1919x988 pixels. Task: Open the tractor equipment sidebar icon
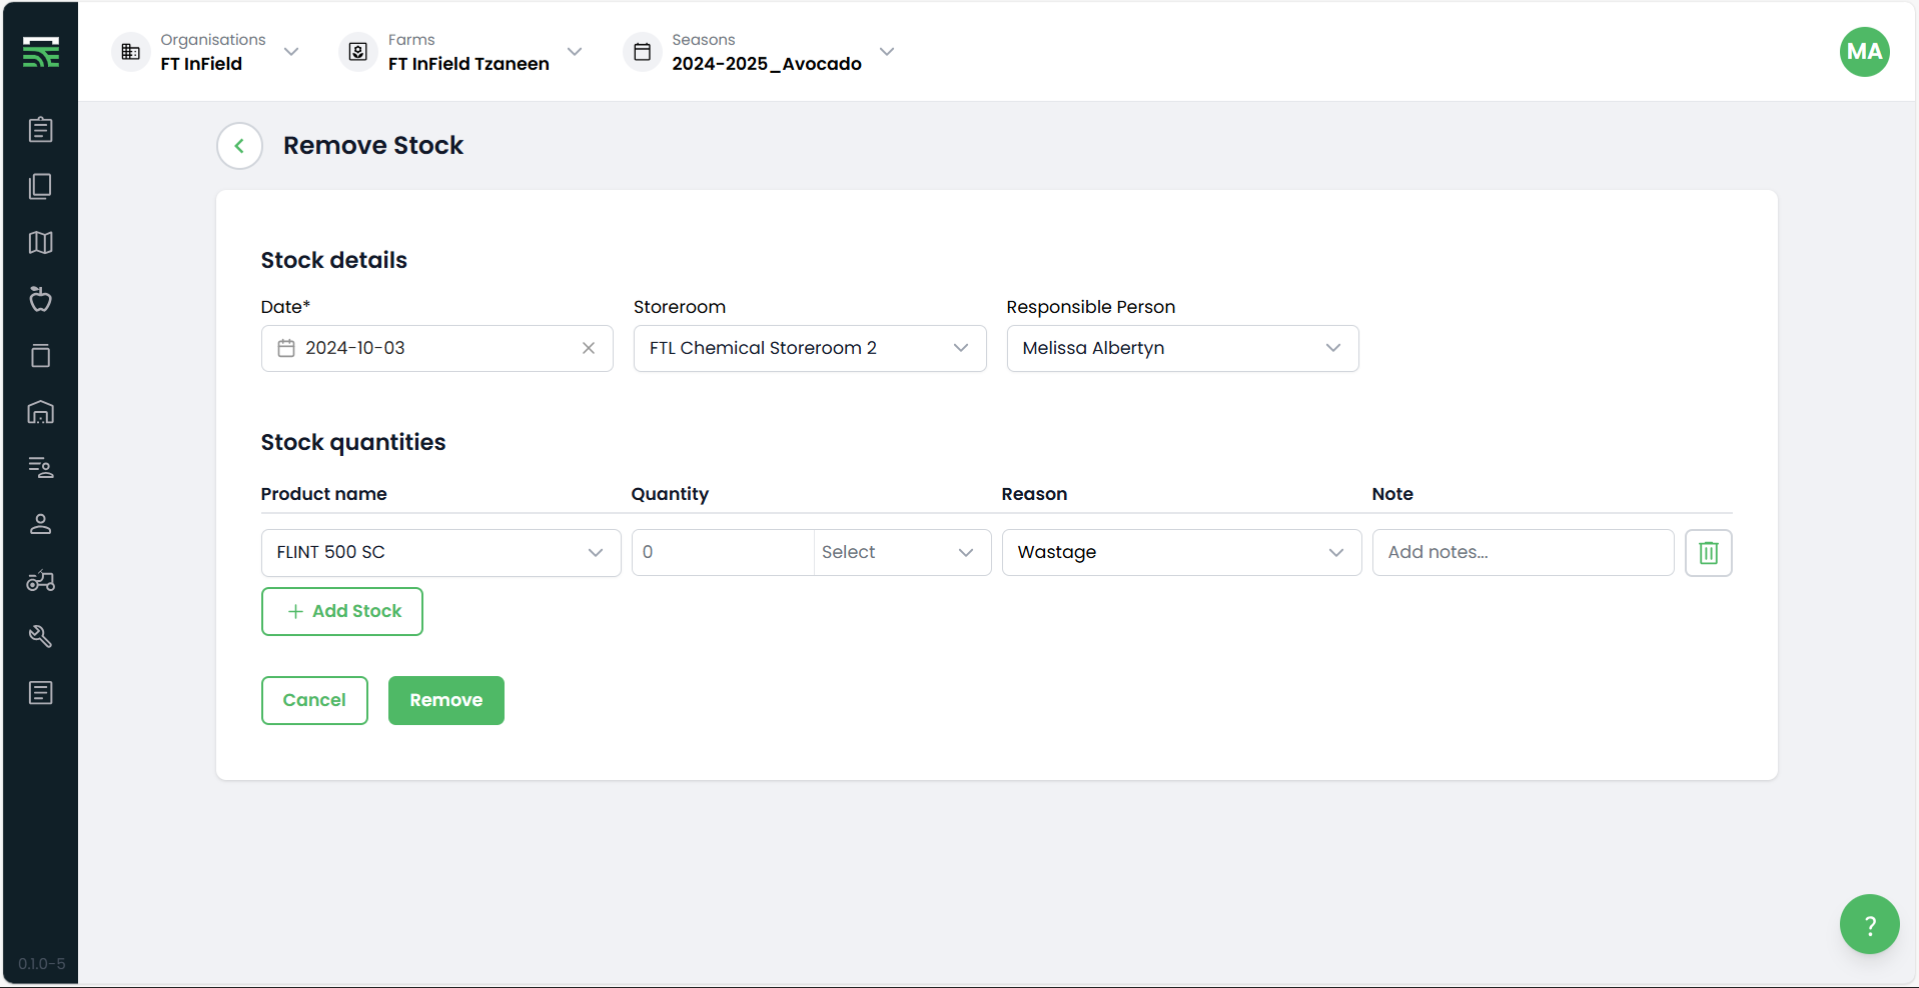[x=41, y=581]
